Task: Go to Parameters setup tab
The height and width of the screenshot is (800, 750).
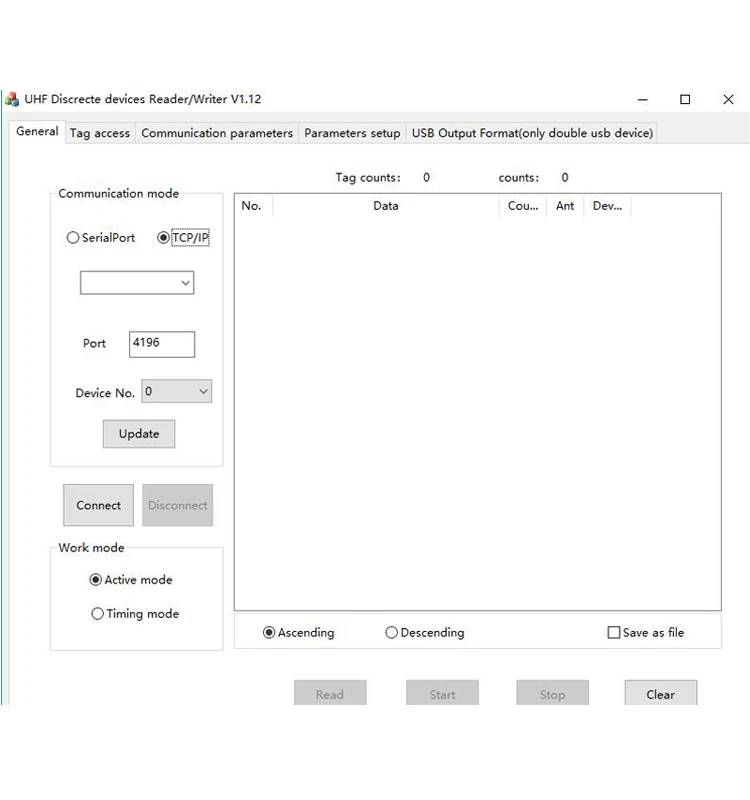Action: pyautogui.click(x=352, y=133)
